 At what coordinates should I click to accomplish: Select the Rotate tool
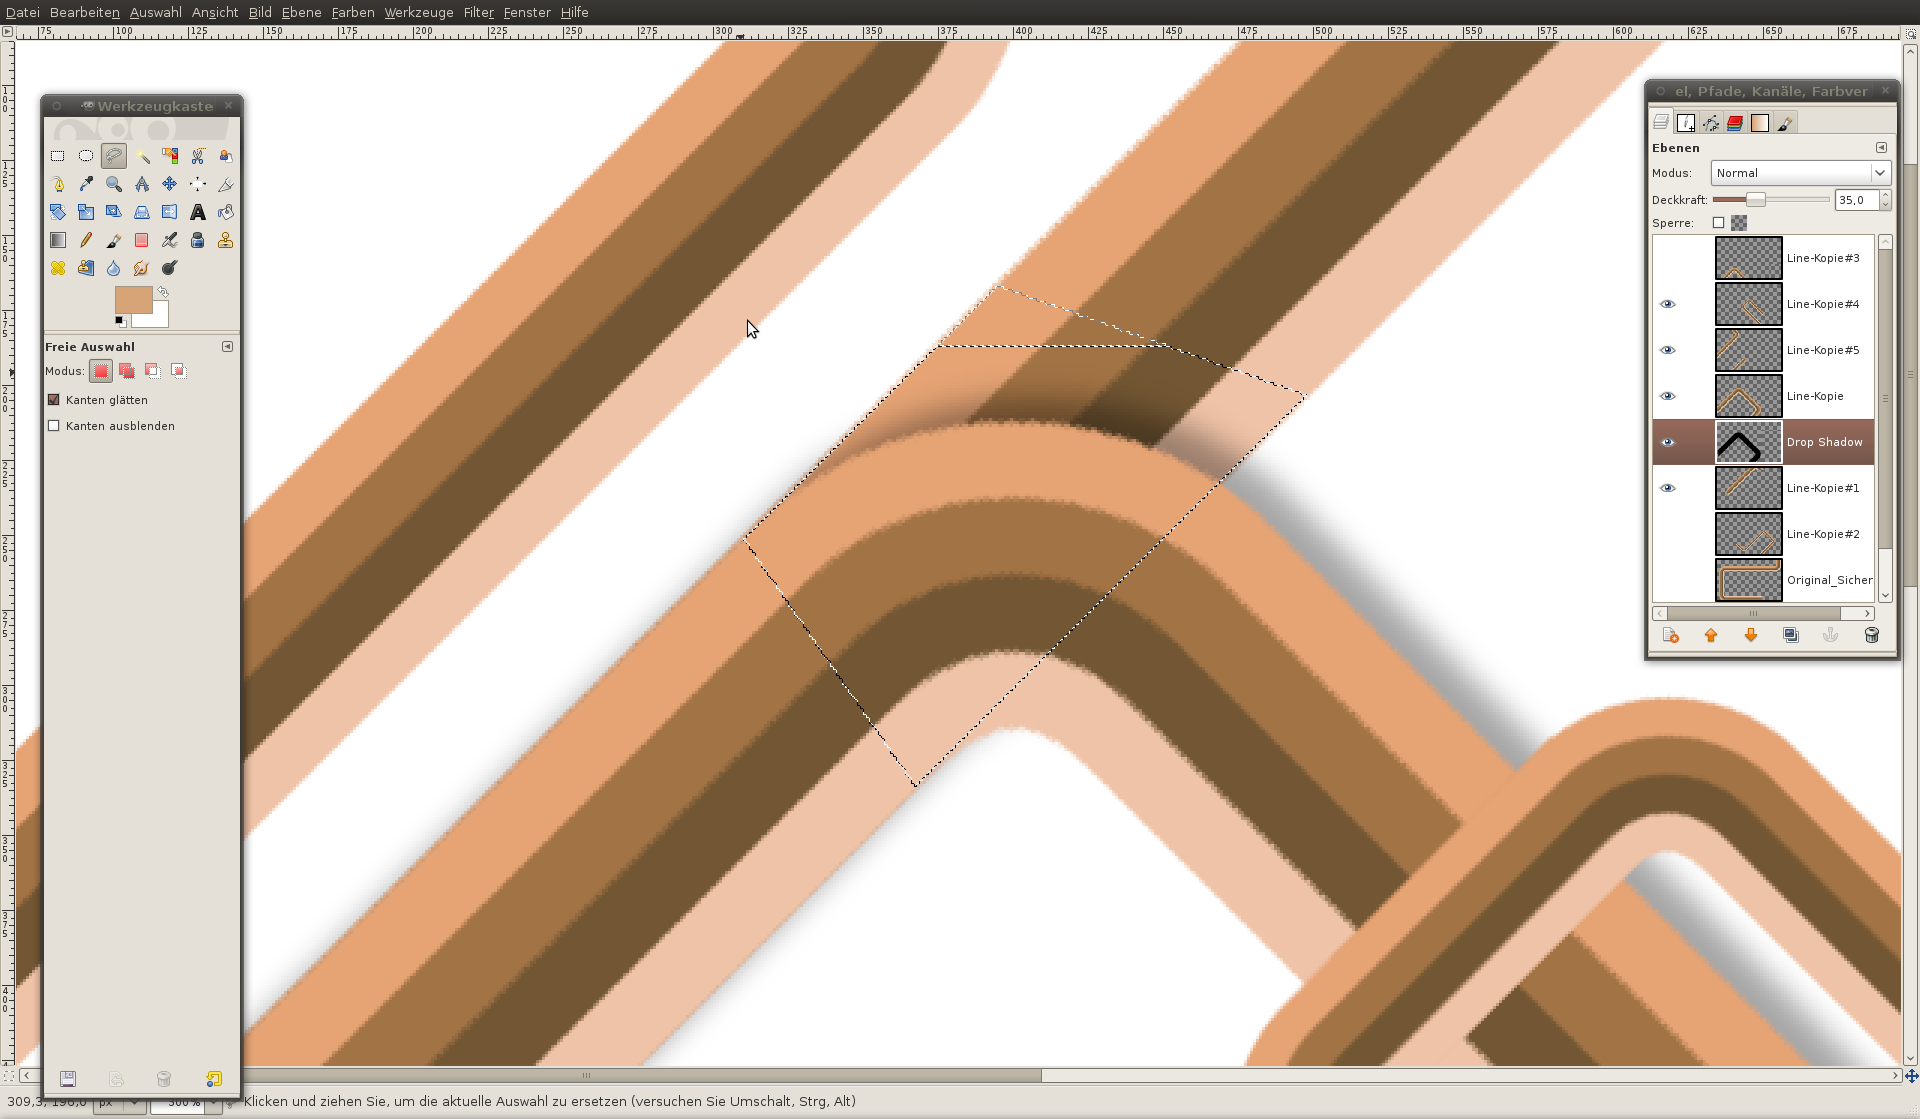pos(58,212)
